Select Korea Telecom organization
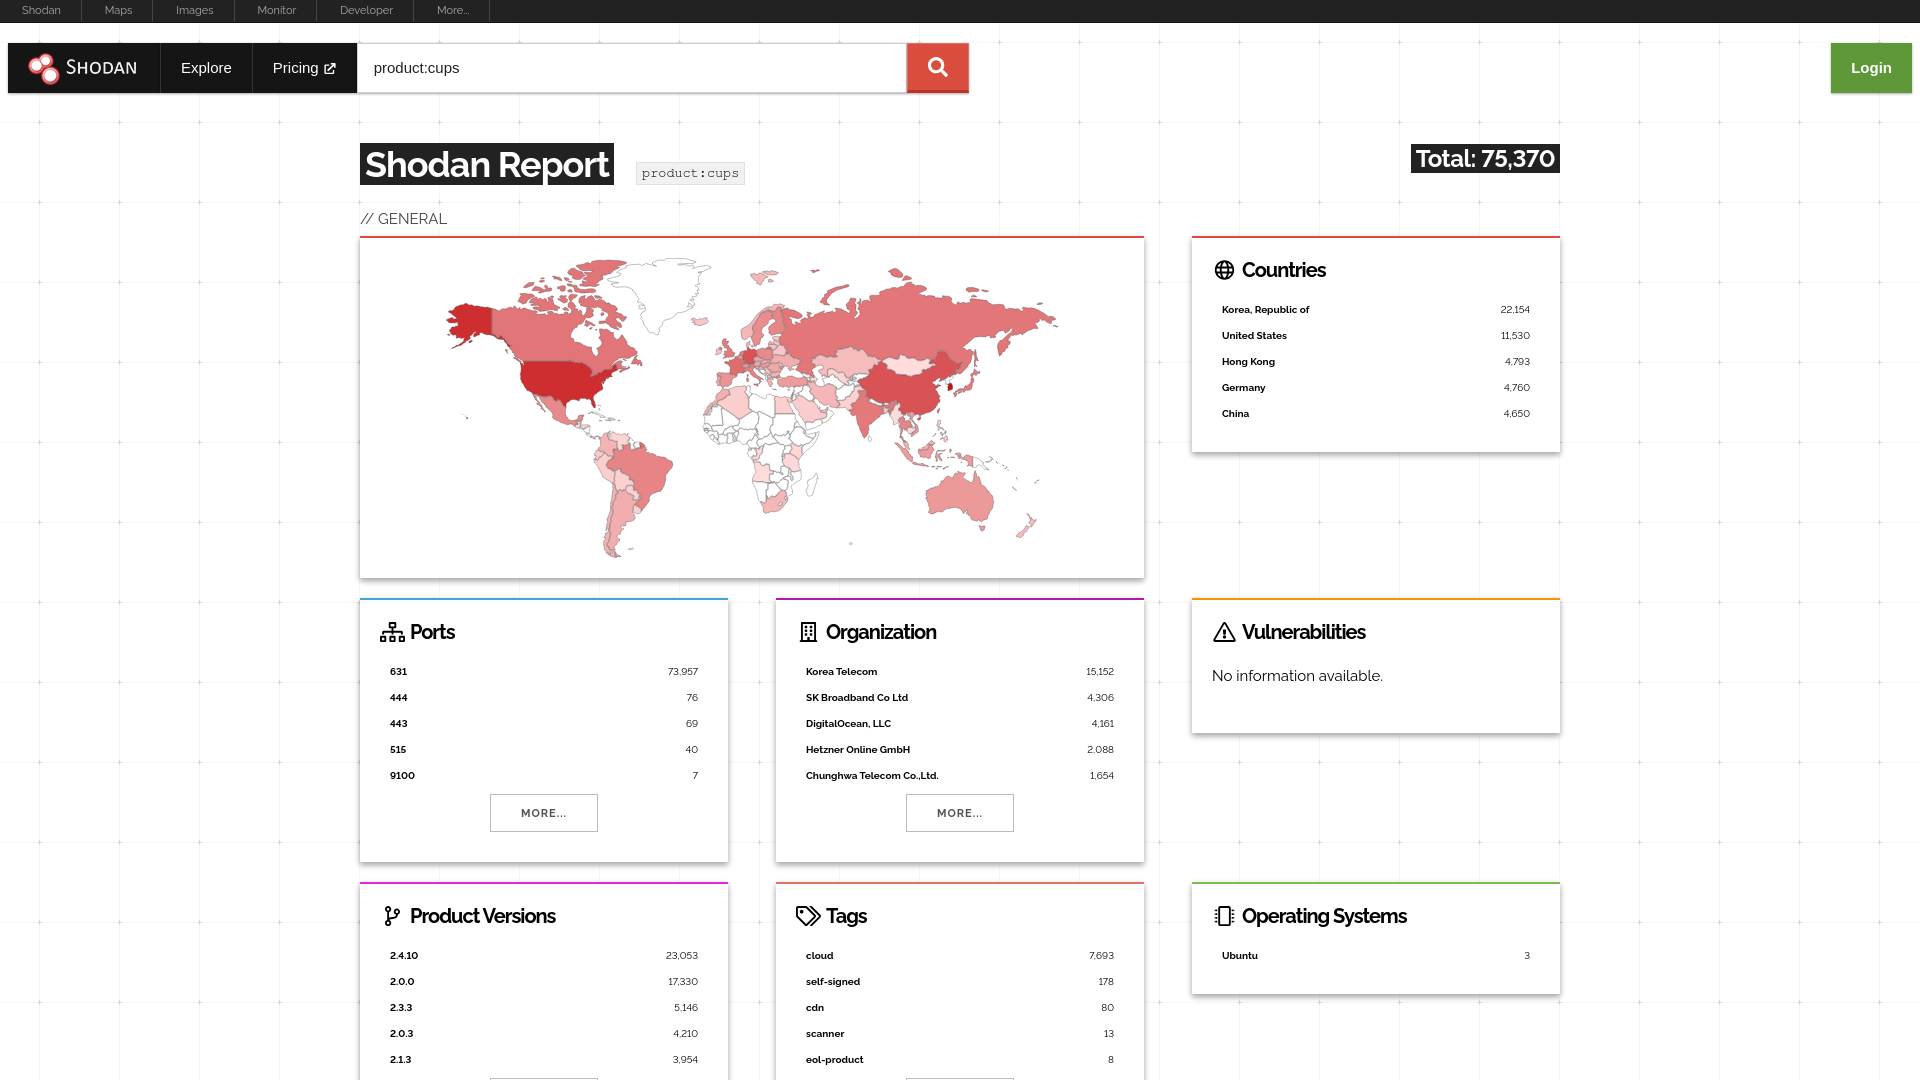The width and height of the screenshot is (1920, 1080). [960, 672]
